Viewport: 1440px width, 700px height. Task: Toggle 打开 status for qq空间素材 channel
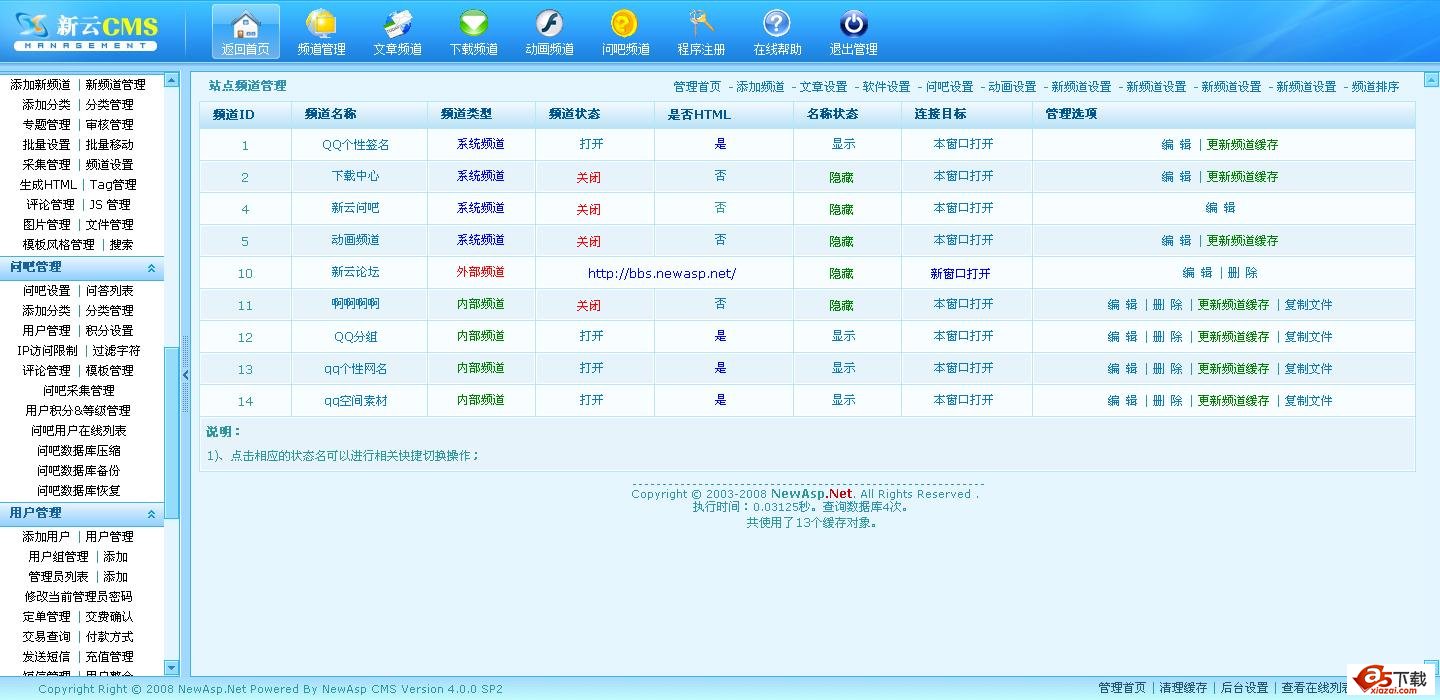point(592,400)
